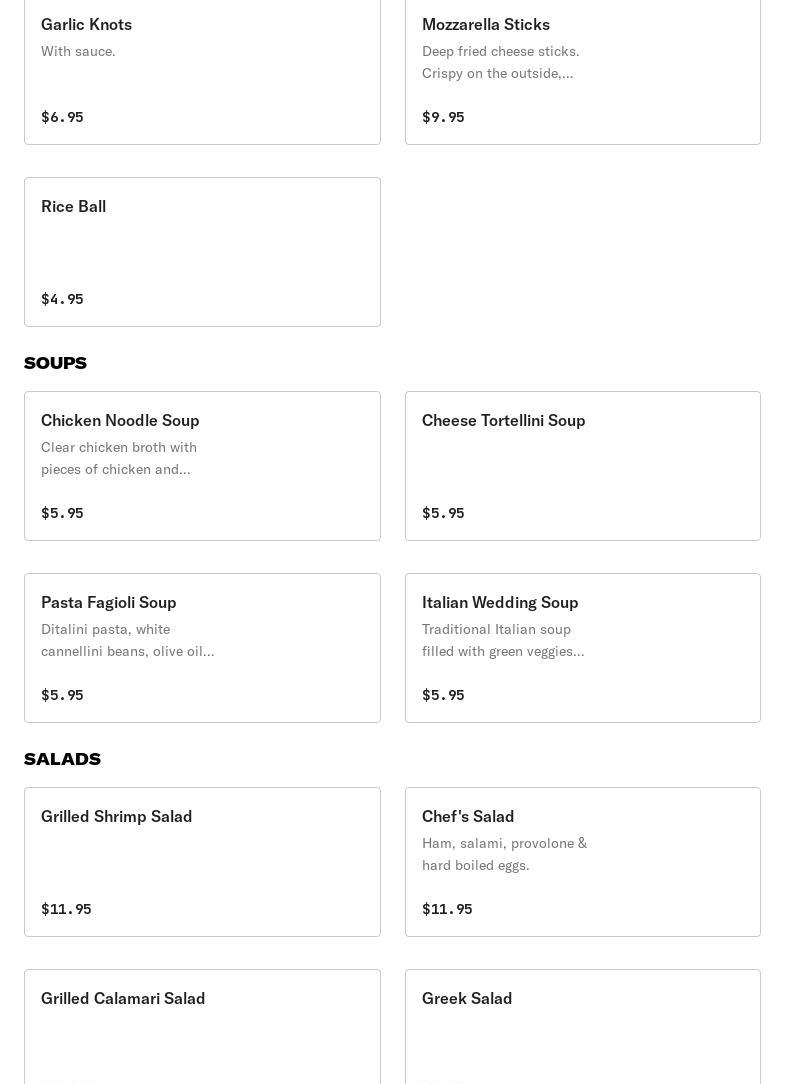
Task: Choose the Chef's Salad card
Action: (x=582, y=862)
